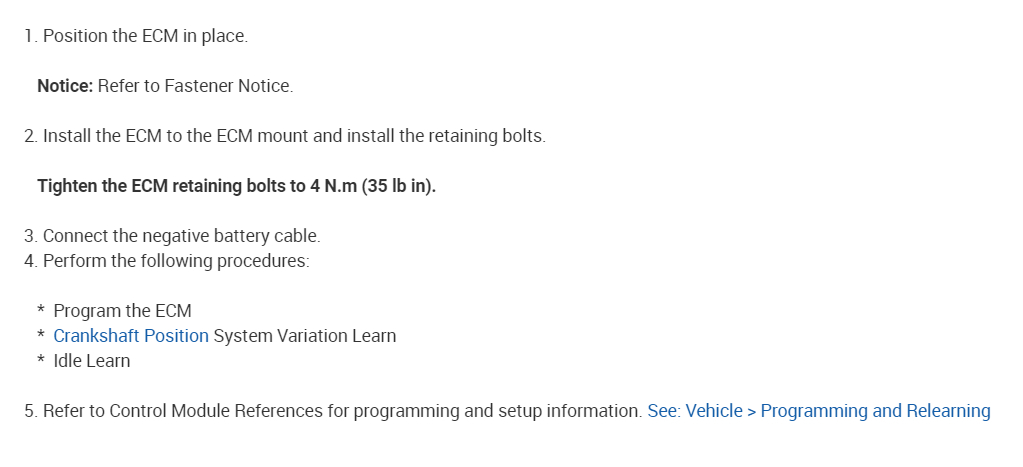
Task: Click the 'Idle Learn' bullet text
Action: point(92,361)
